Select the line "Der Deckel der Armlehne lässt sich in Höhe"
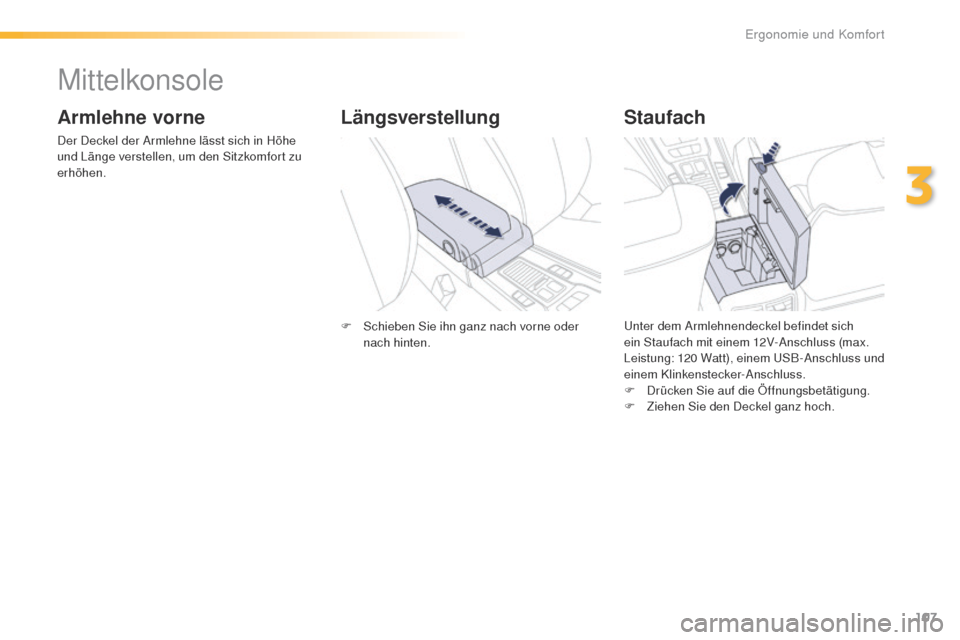960x640 pixels. pos(176,140)
